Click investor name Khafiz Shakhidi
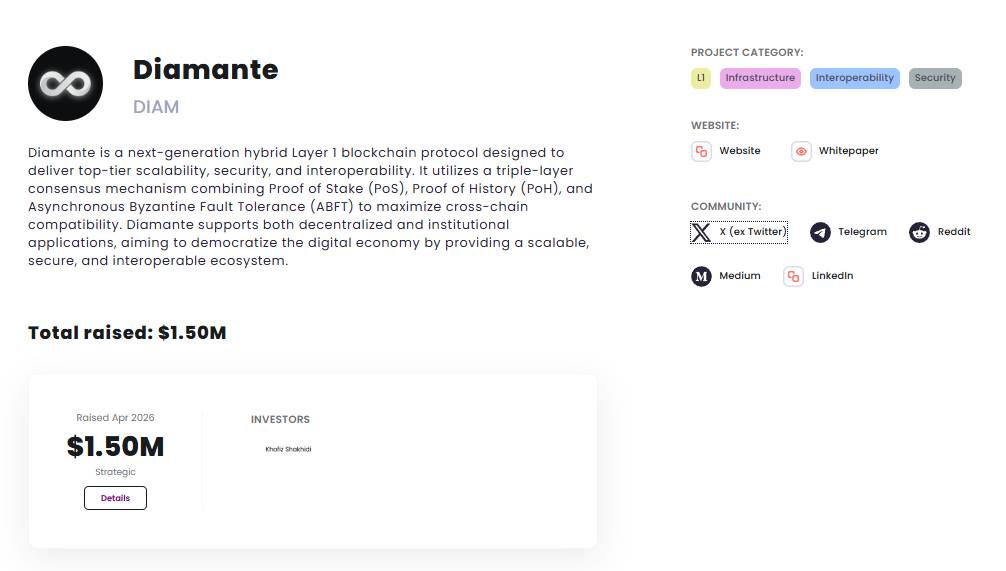The height and width of the screenshot is (571, 1006). click(288, 450)
